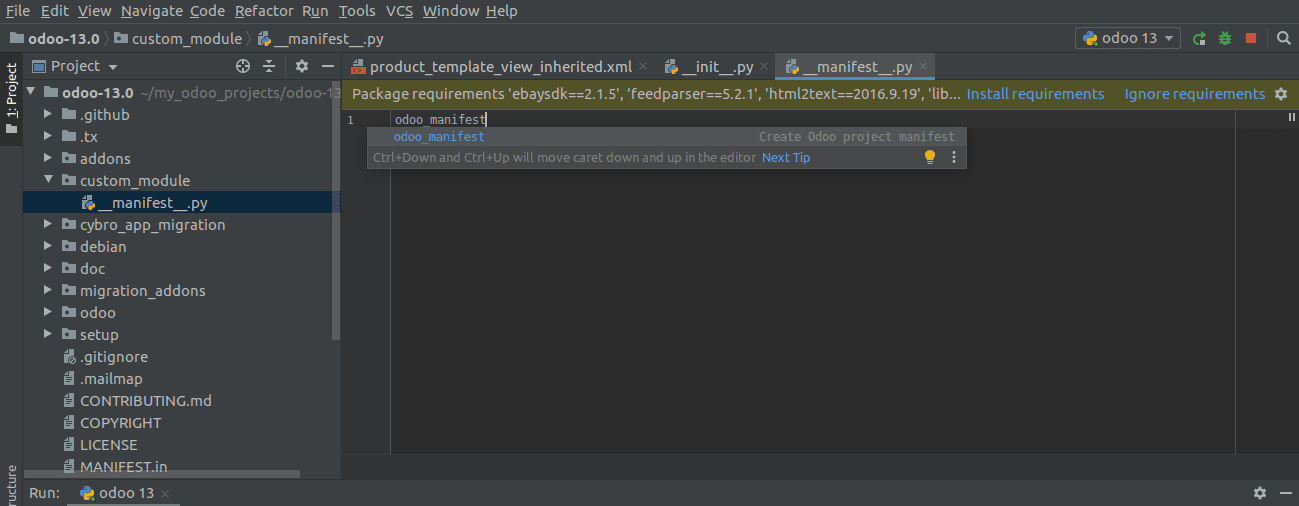
Task: Open the Refactor menu
Action: (x=264, y=11)
